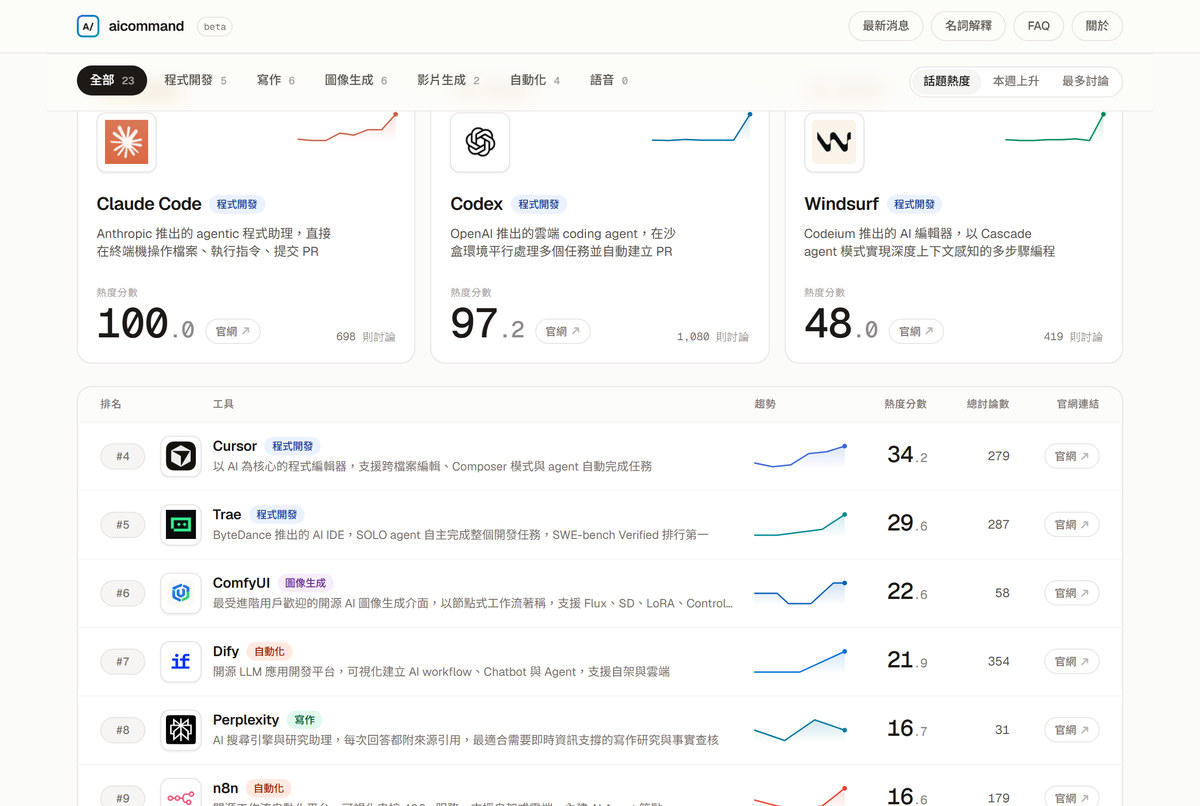The width and height of the screenshot is (1200, 806).
Task: Click the #8 rank badge
Action: coord(123,730)
